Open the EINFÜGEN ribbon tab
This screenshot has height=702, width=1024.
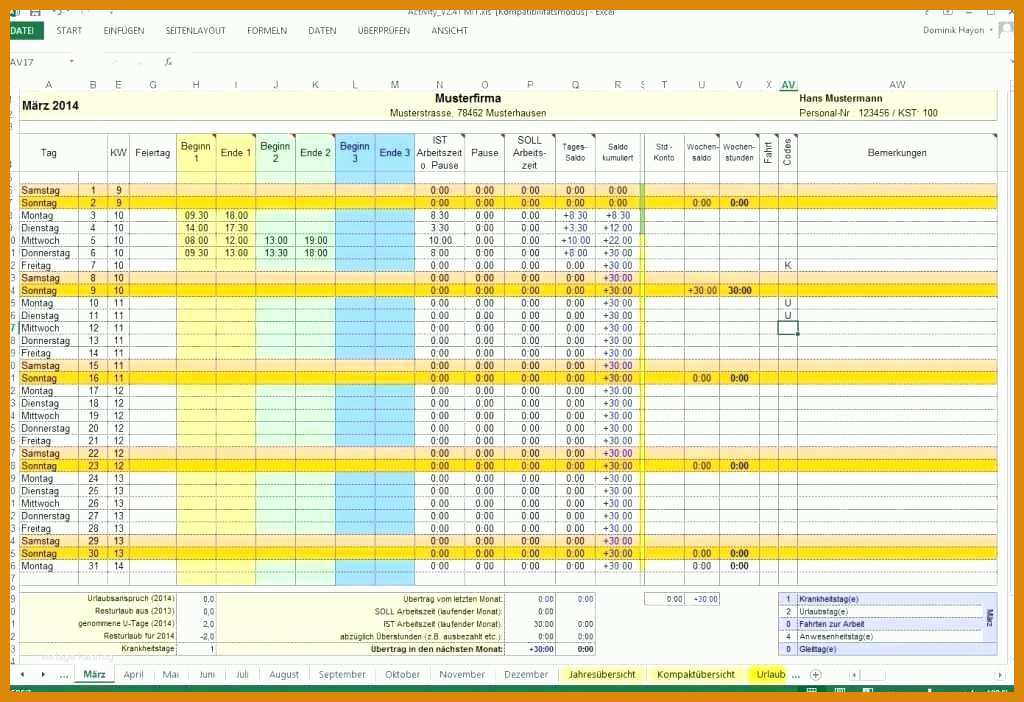(x=124, y=31)
